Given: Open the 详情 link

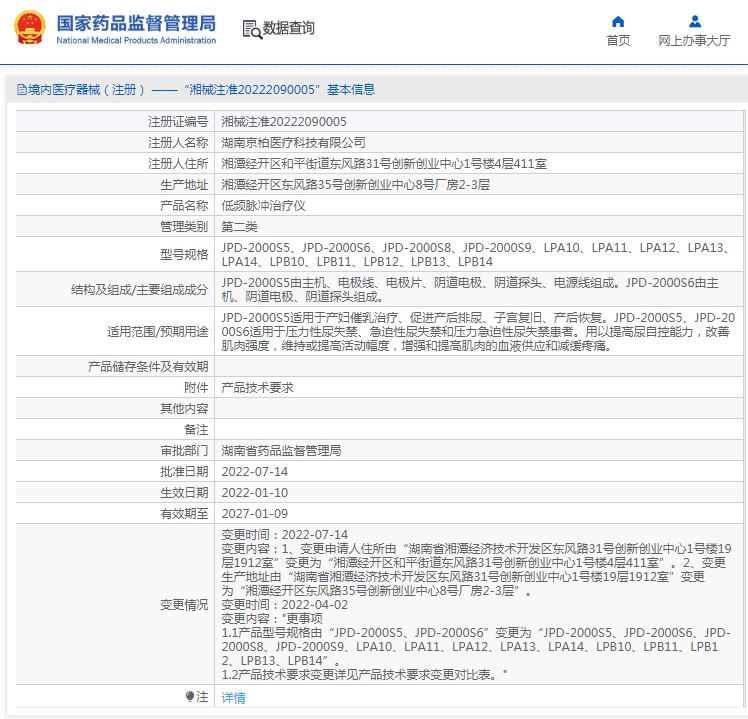Looking at the screenshot, I should [x=233, y=698].
